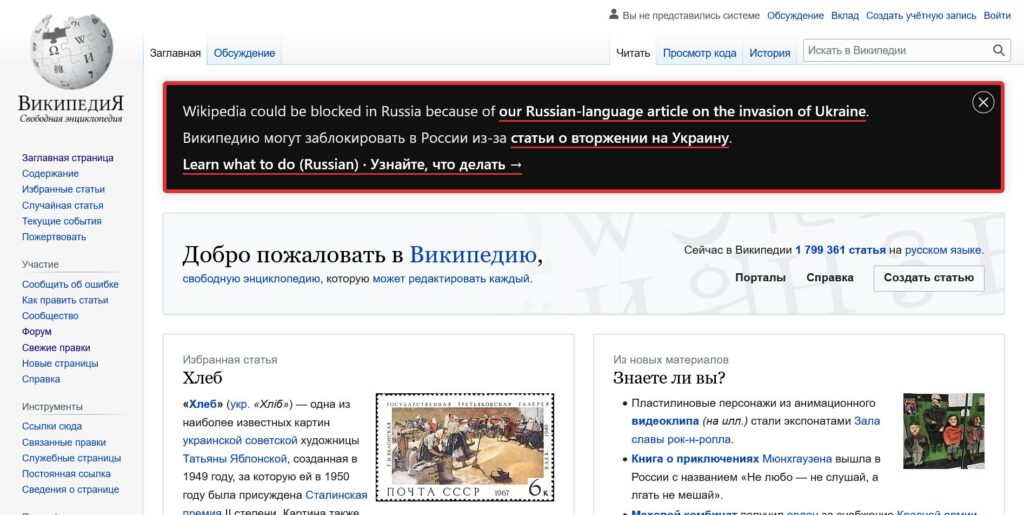Open Learn what to do (Russian) link
This screenshot has width=1024, height=515.
[270, 165]
